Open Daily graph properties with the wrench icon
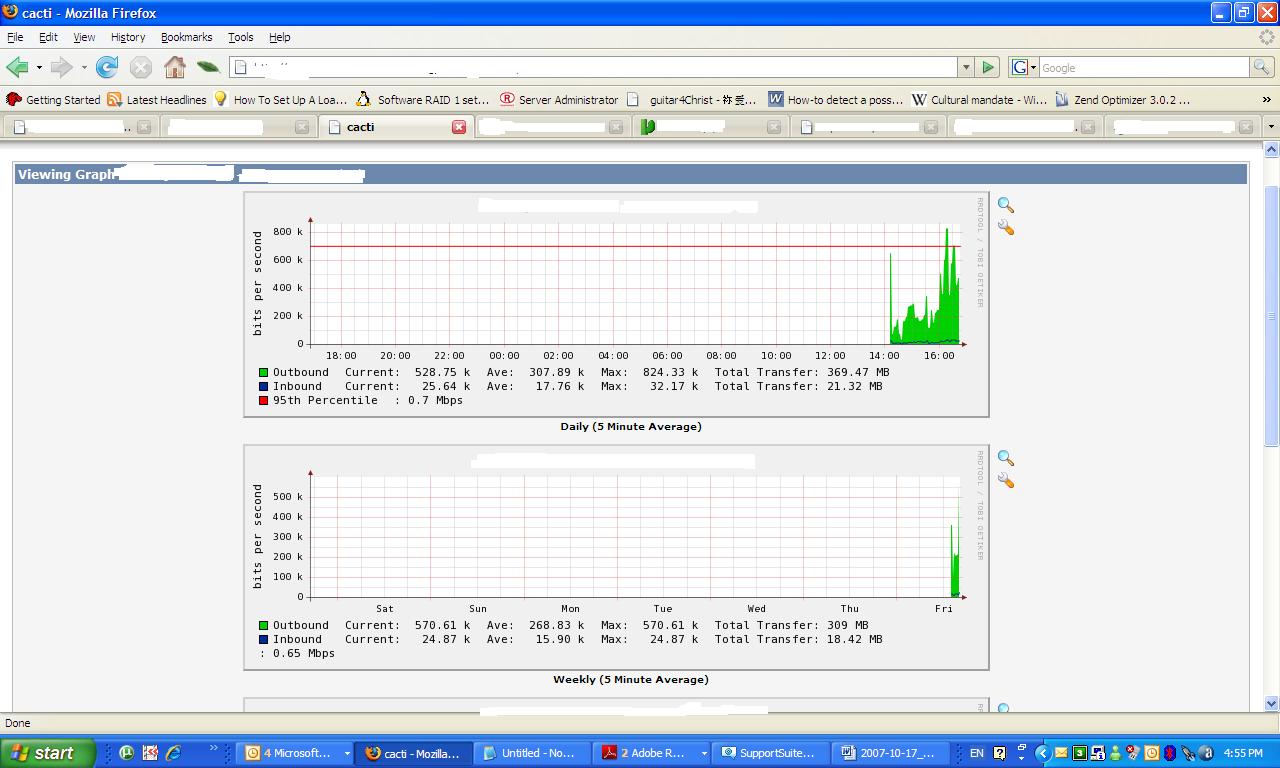This screenshot has height=768, width=1280. (1006, 228)
